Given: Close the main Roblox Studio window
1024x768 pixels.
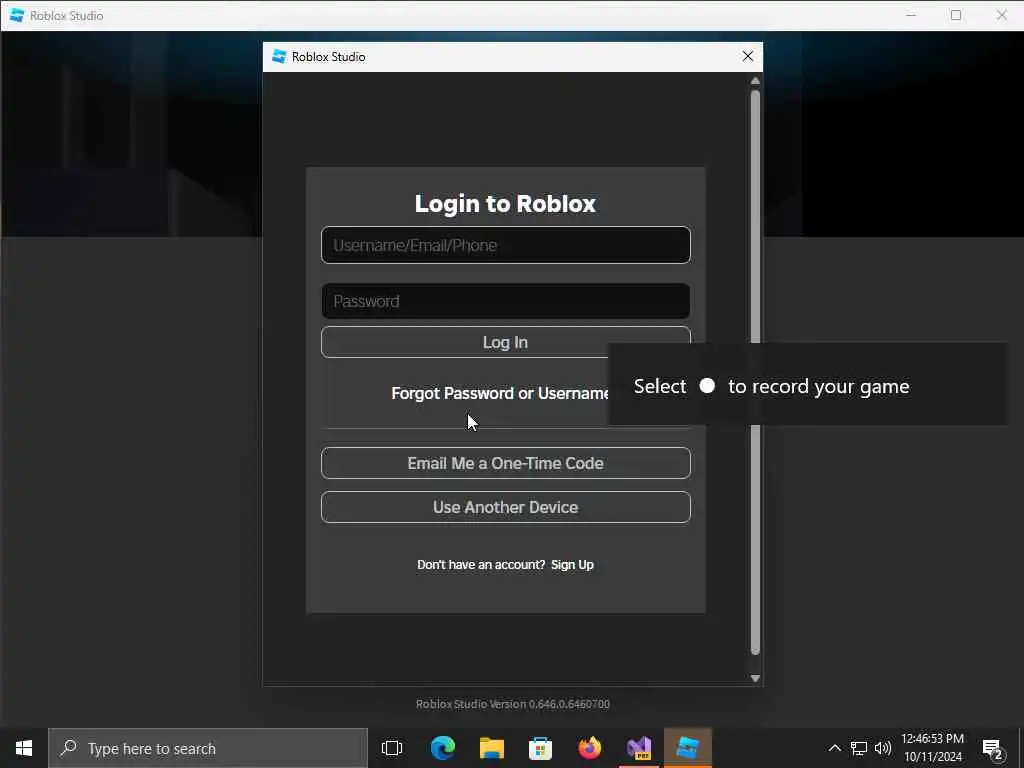Looking at the screenshot, I should click(1002, 15).
